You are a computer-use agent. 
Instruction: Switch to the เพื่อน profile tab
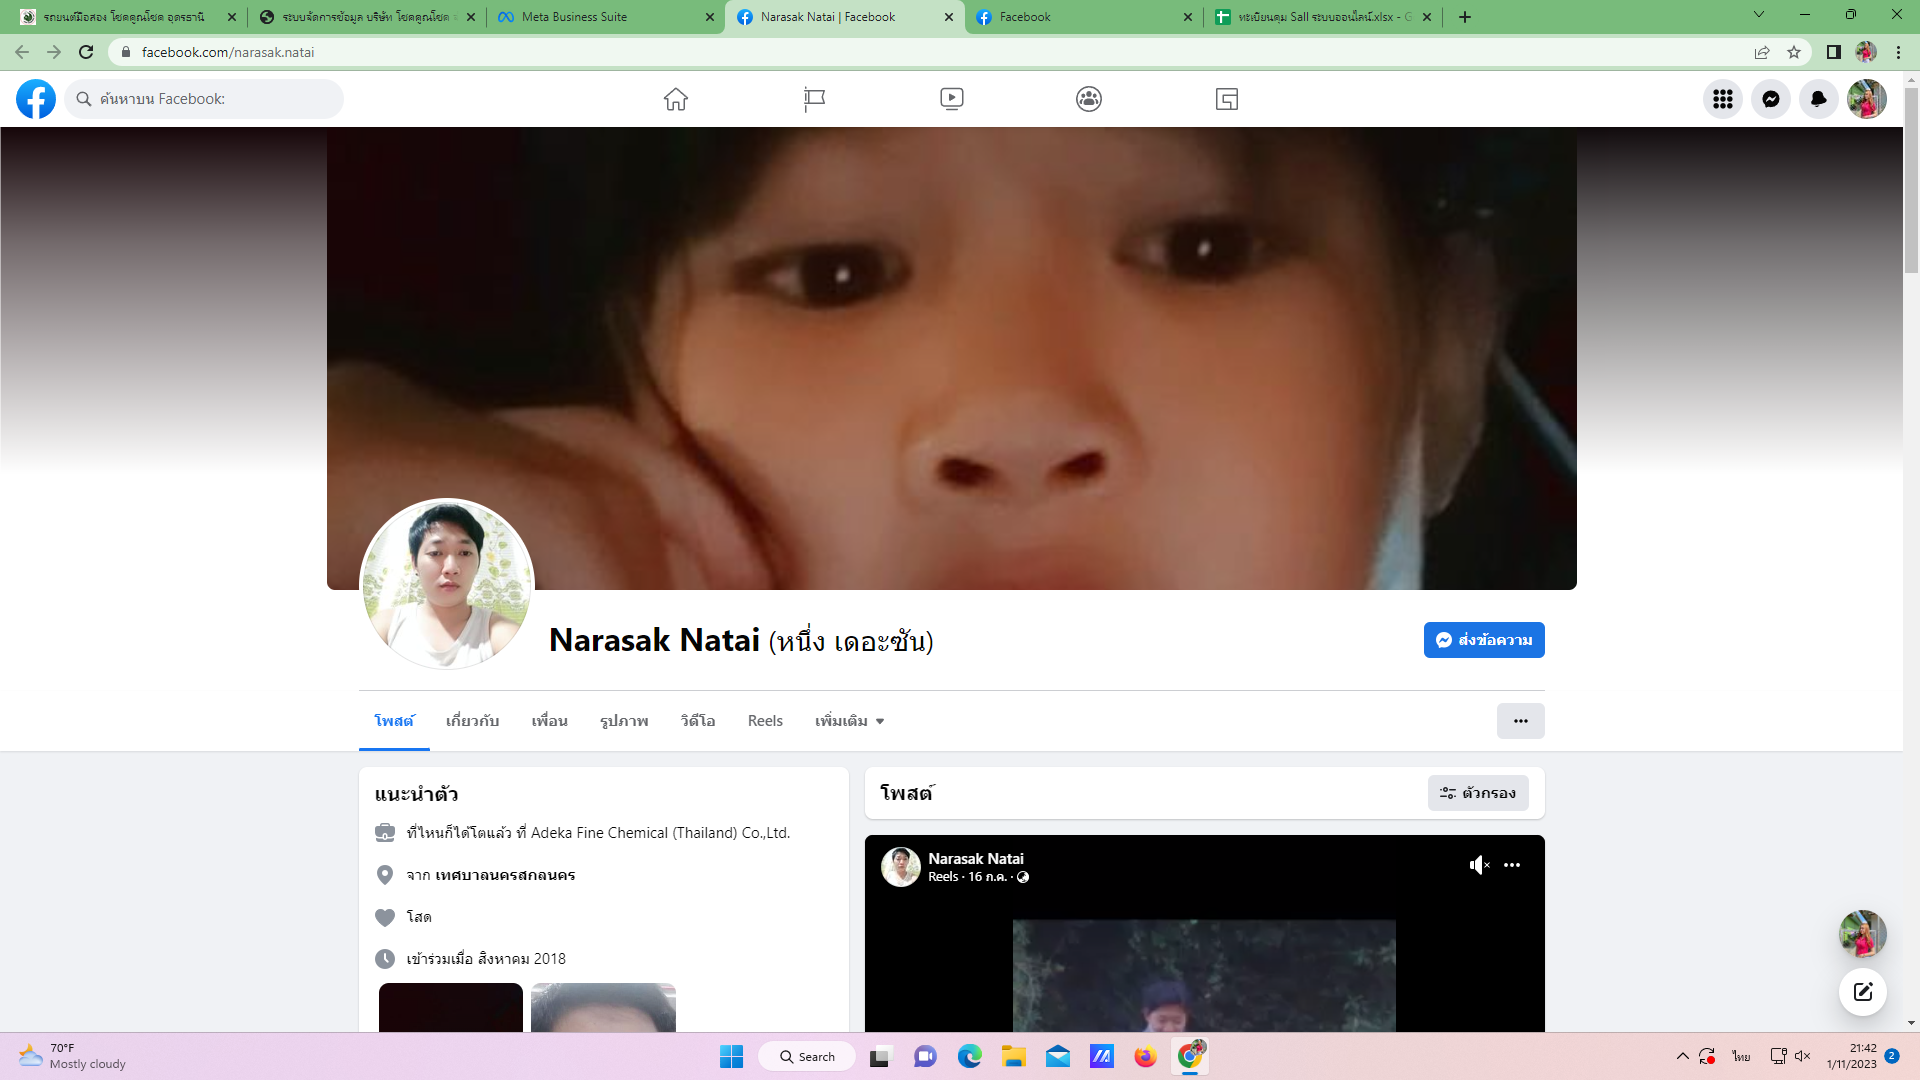pyautogui.click(x=549, y=721)
